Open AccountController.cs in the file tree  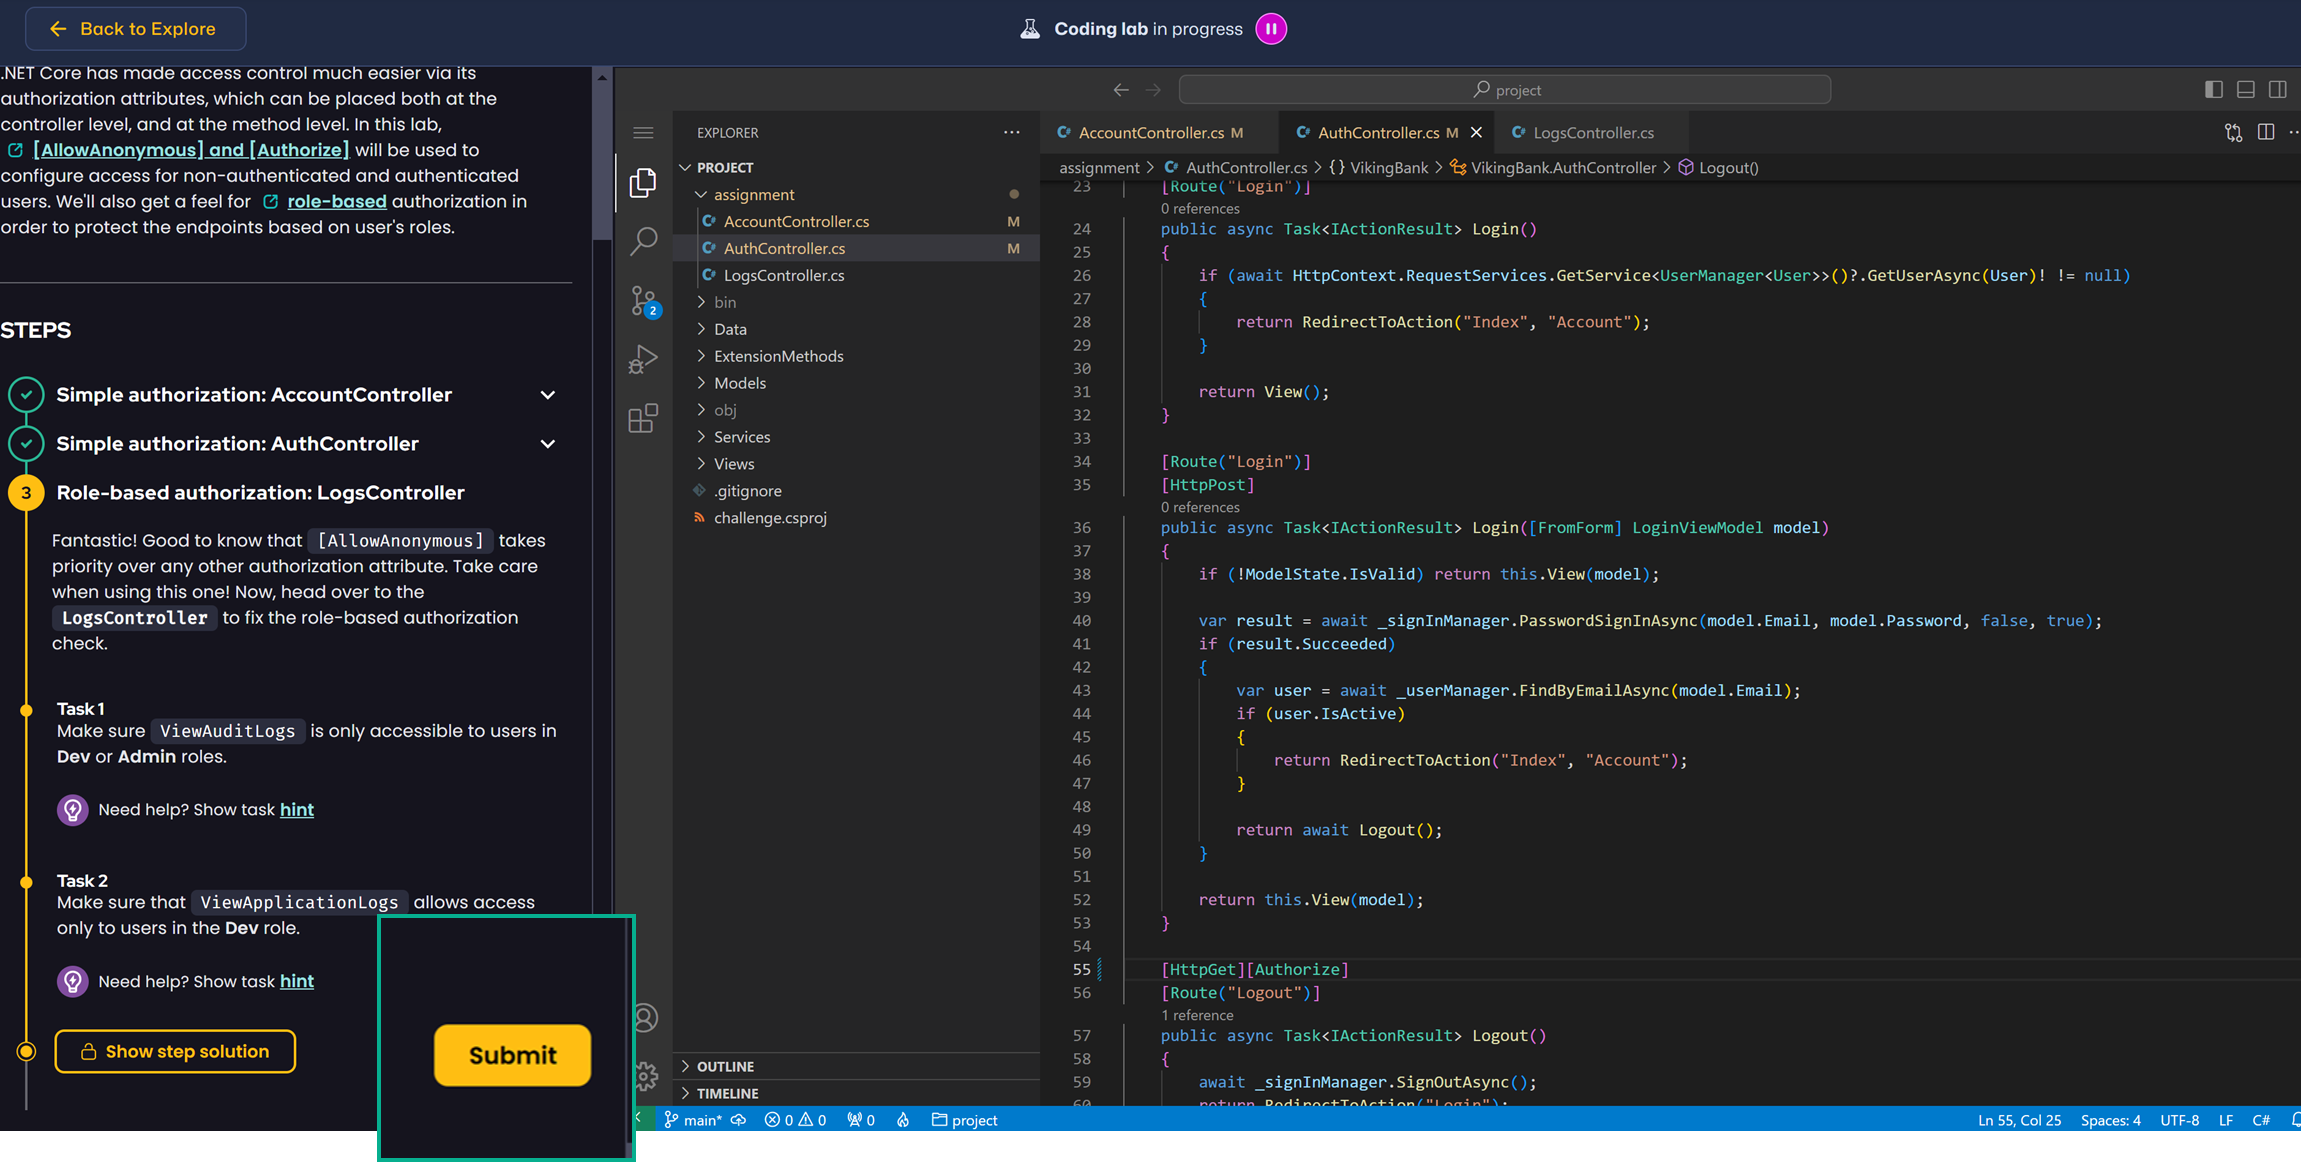pyautogui.click(x=796, y=221)
